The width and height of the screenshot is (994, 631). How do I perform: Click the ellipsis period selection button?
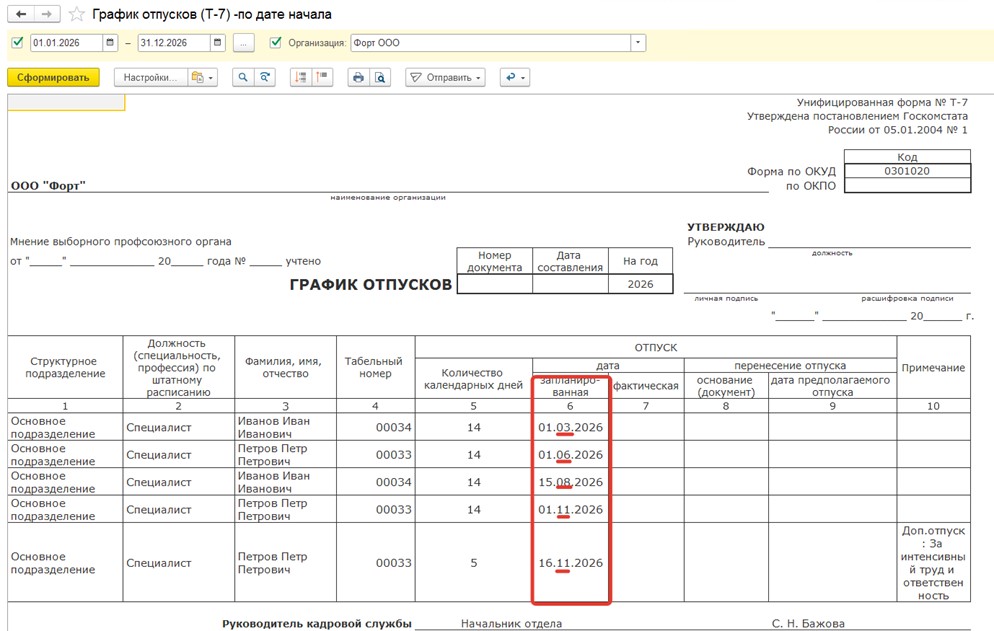[x=244, y=43]
